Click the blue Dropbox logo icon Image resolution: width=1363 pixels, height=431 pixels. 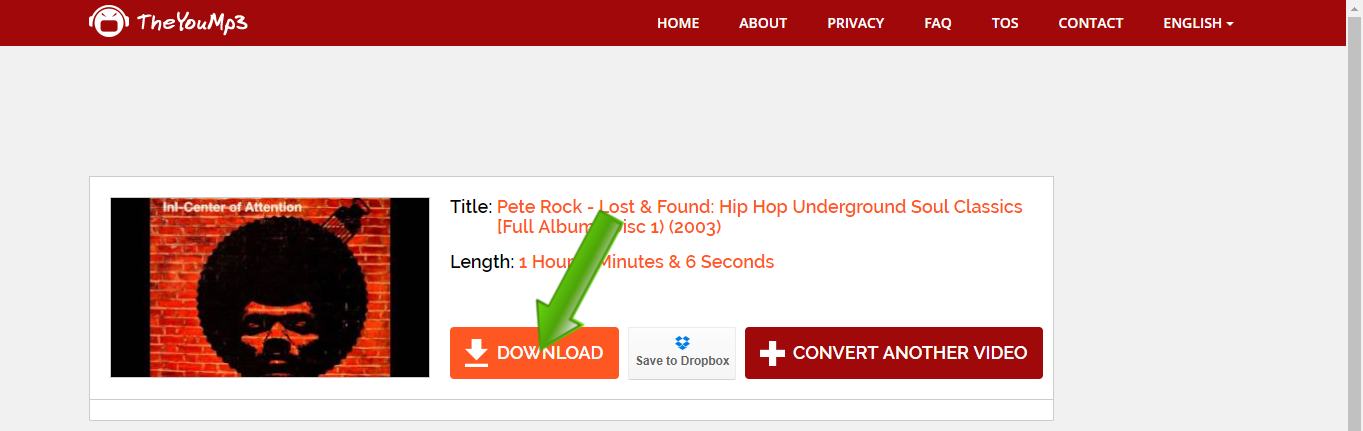click(682, 342)
